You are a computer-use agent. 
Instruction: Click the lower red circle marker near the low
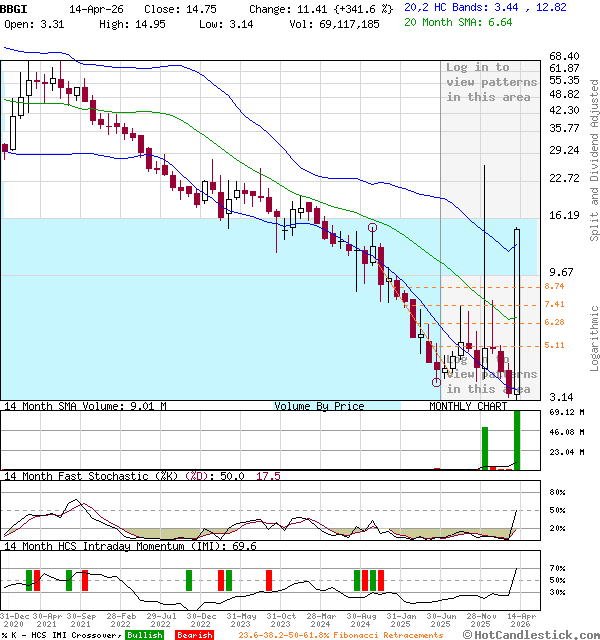(x=436, y=382)
